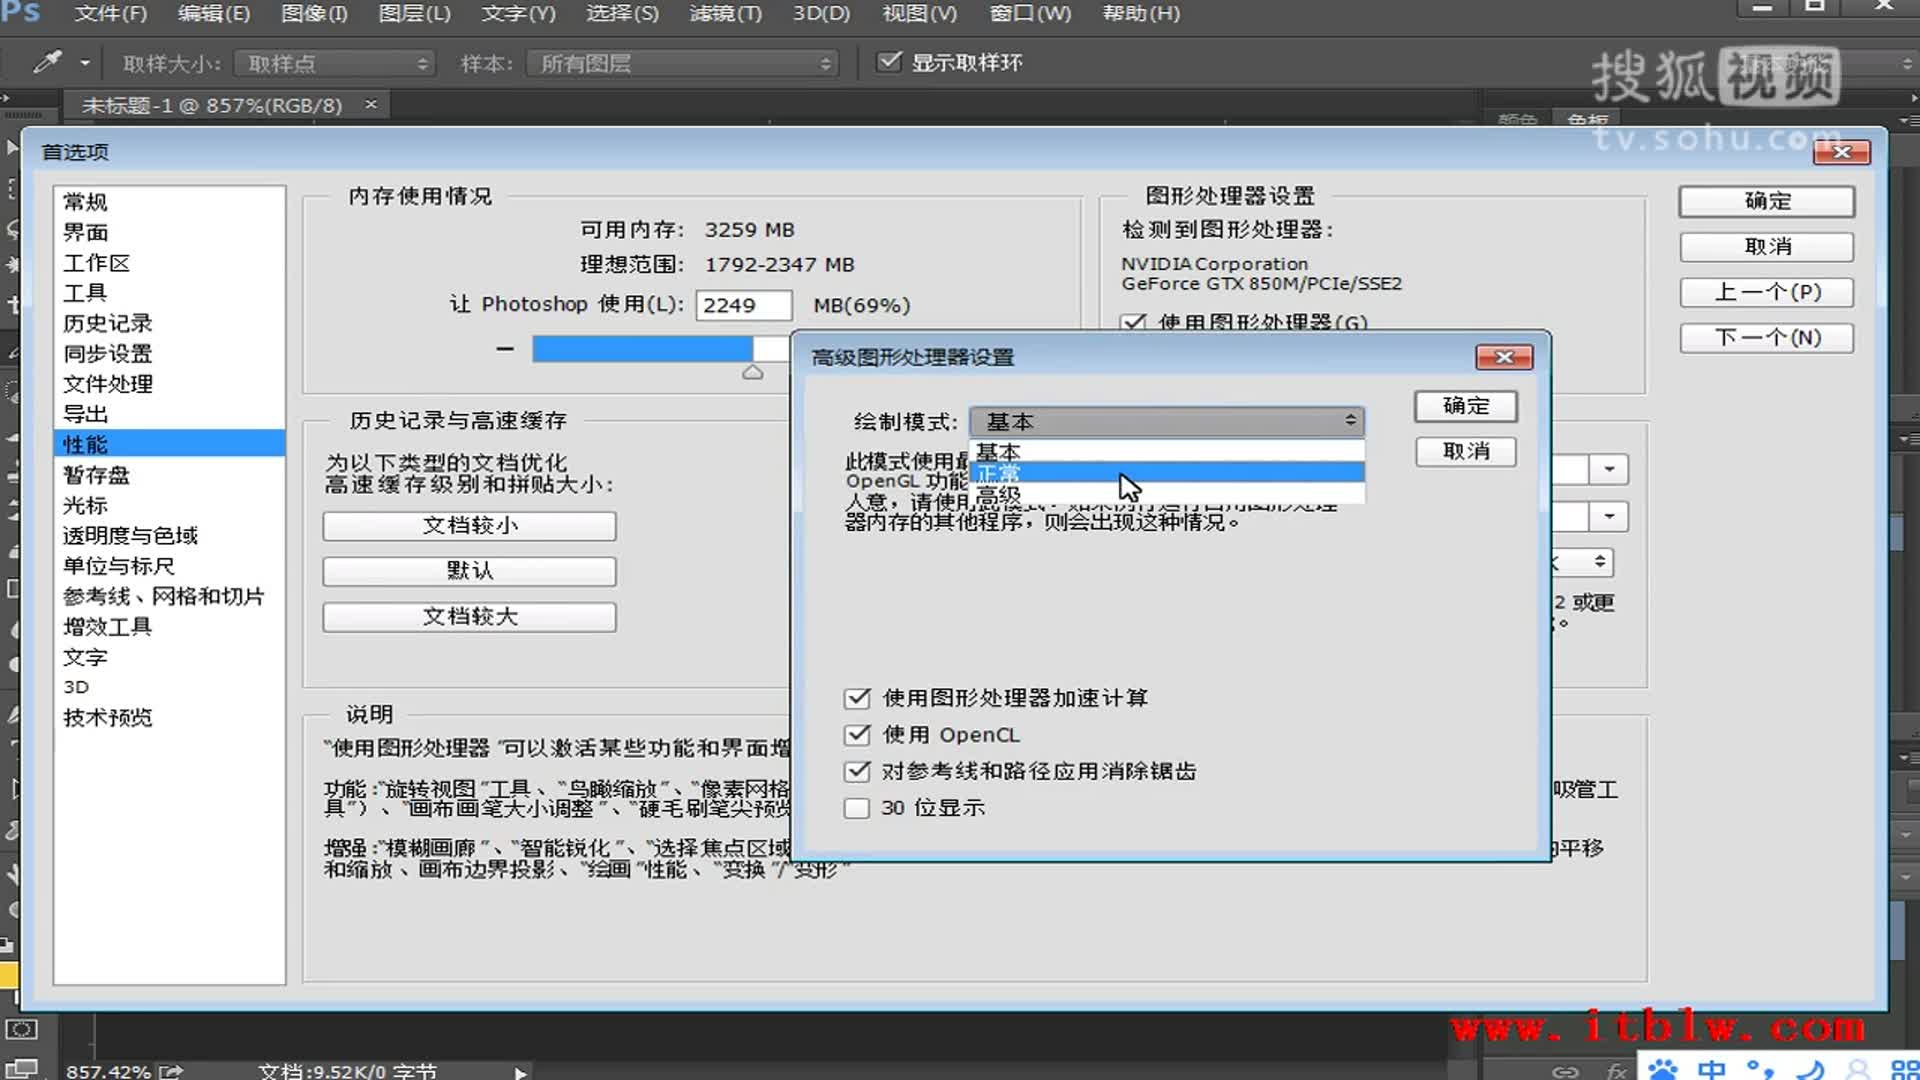Click the 文档较大 button
The image size is (1920, 1080).
469,617
